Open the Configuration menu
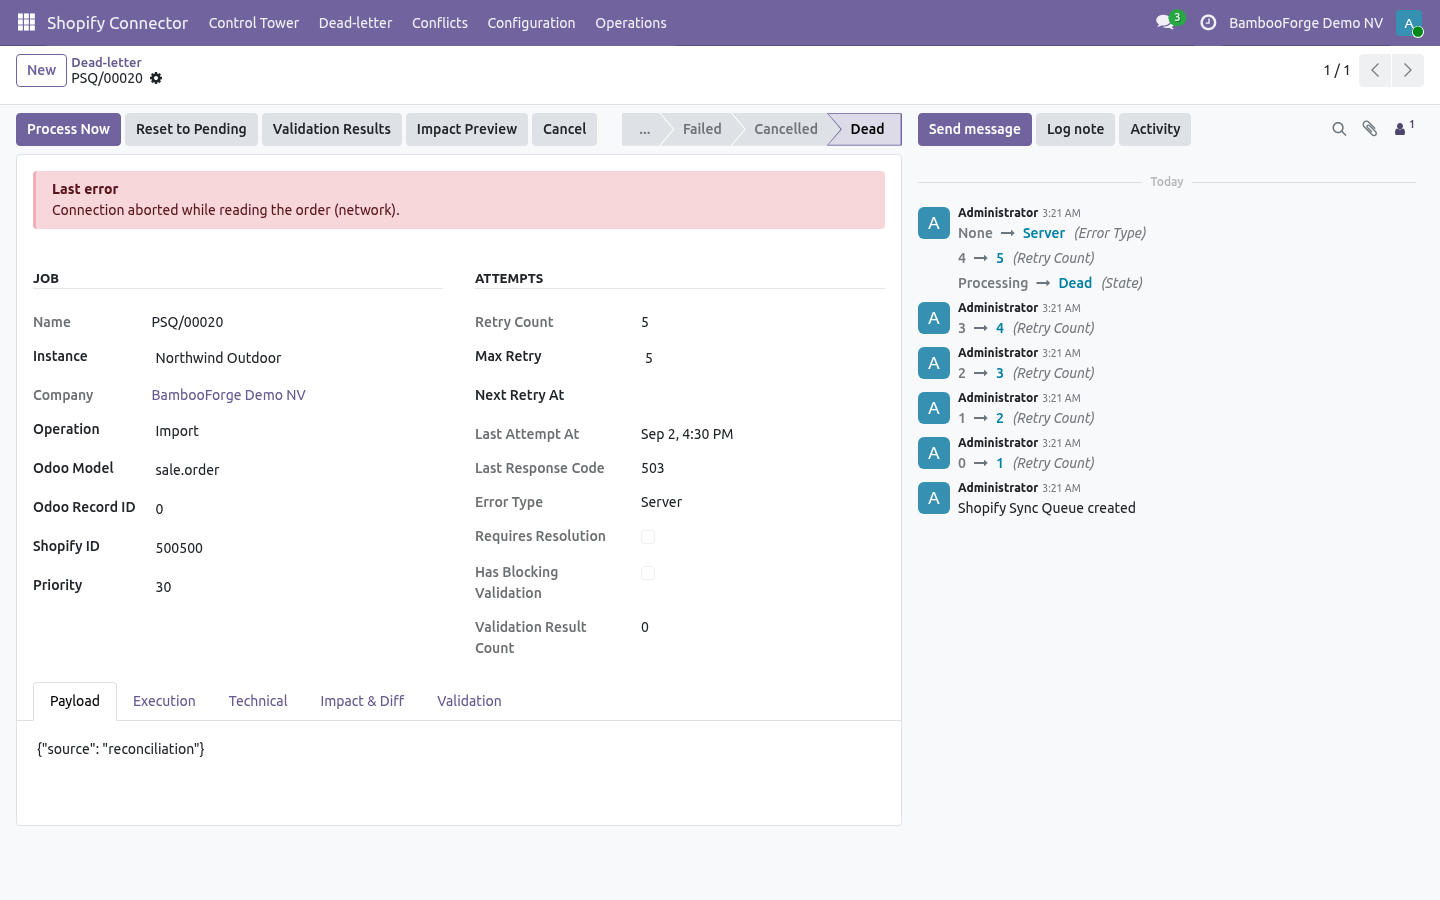Screen dimensions: 1440x900 pos(531,23)
